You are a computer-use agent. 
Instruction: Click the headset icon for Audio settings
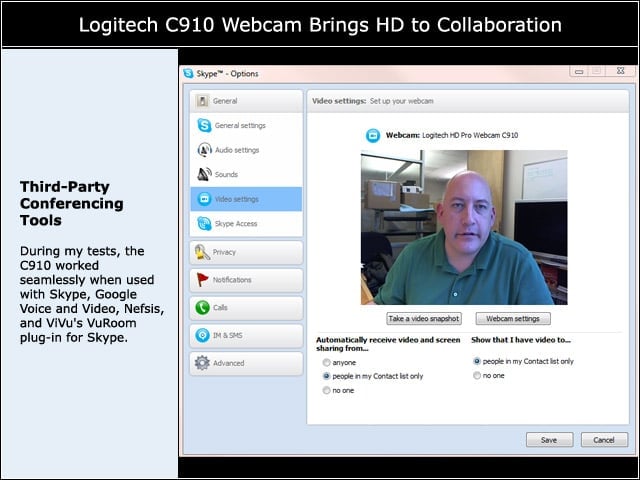coord(204,150)
